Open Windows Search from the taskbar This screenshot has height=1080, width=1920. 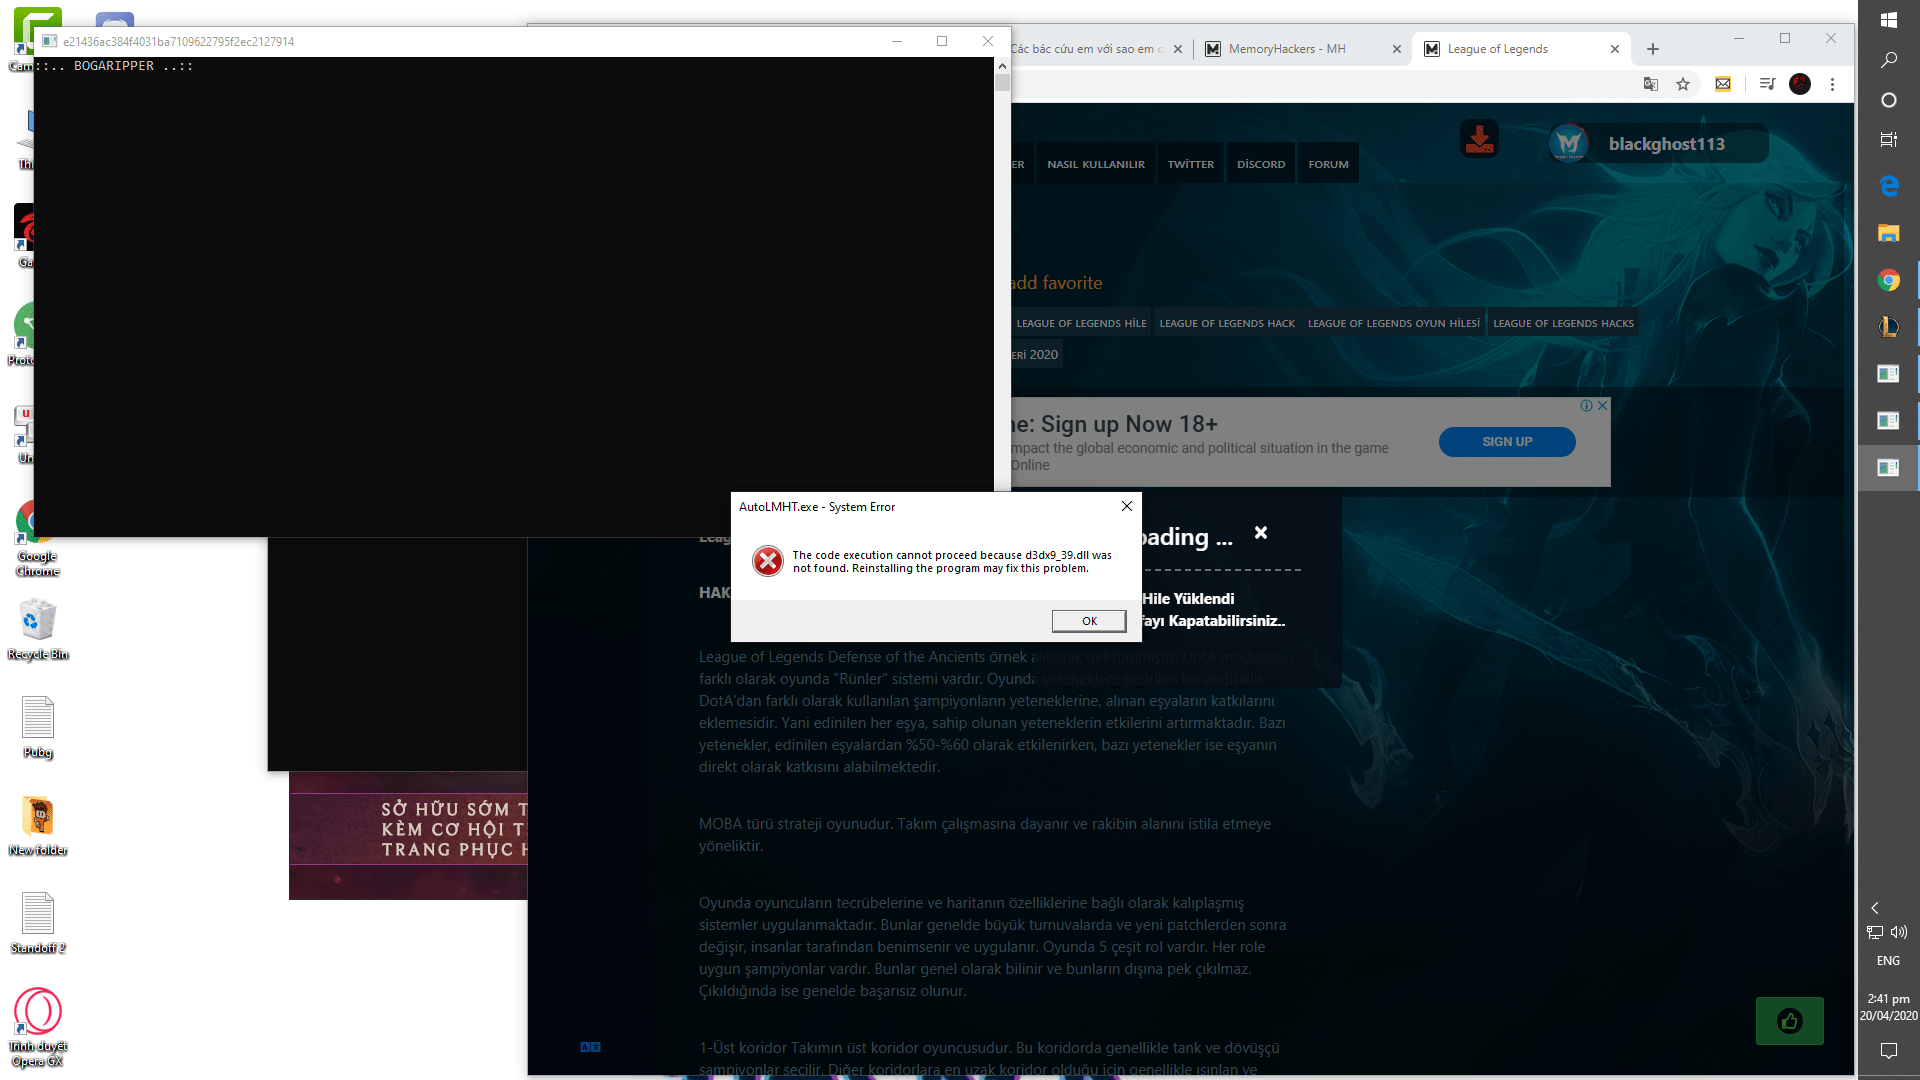tap(1888, 60)
